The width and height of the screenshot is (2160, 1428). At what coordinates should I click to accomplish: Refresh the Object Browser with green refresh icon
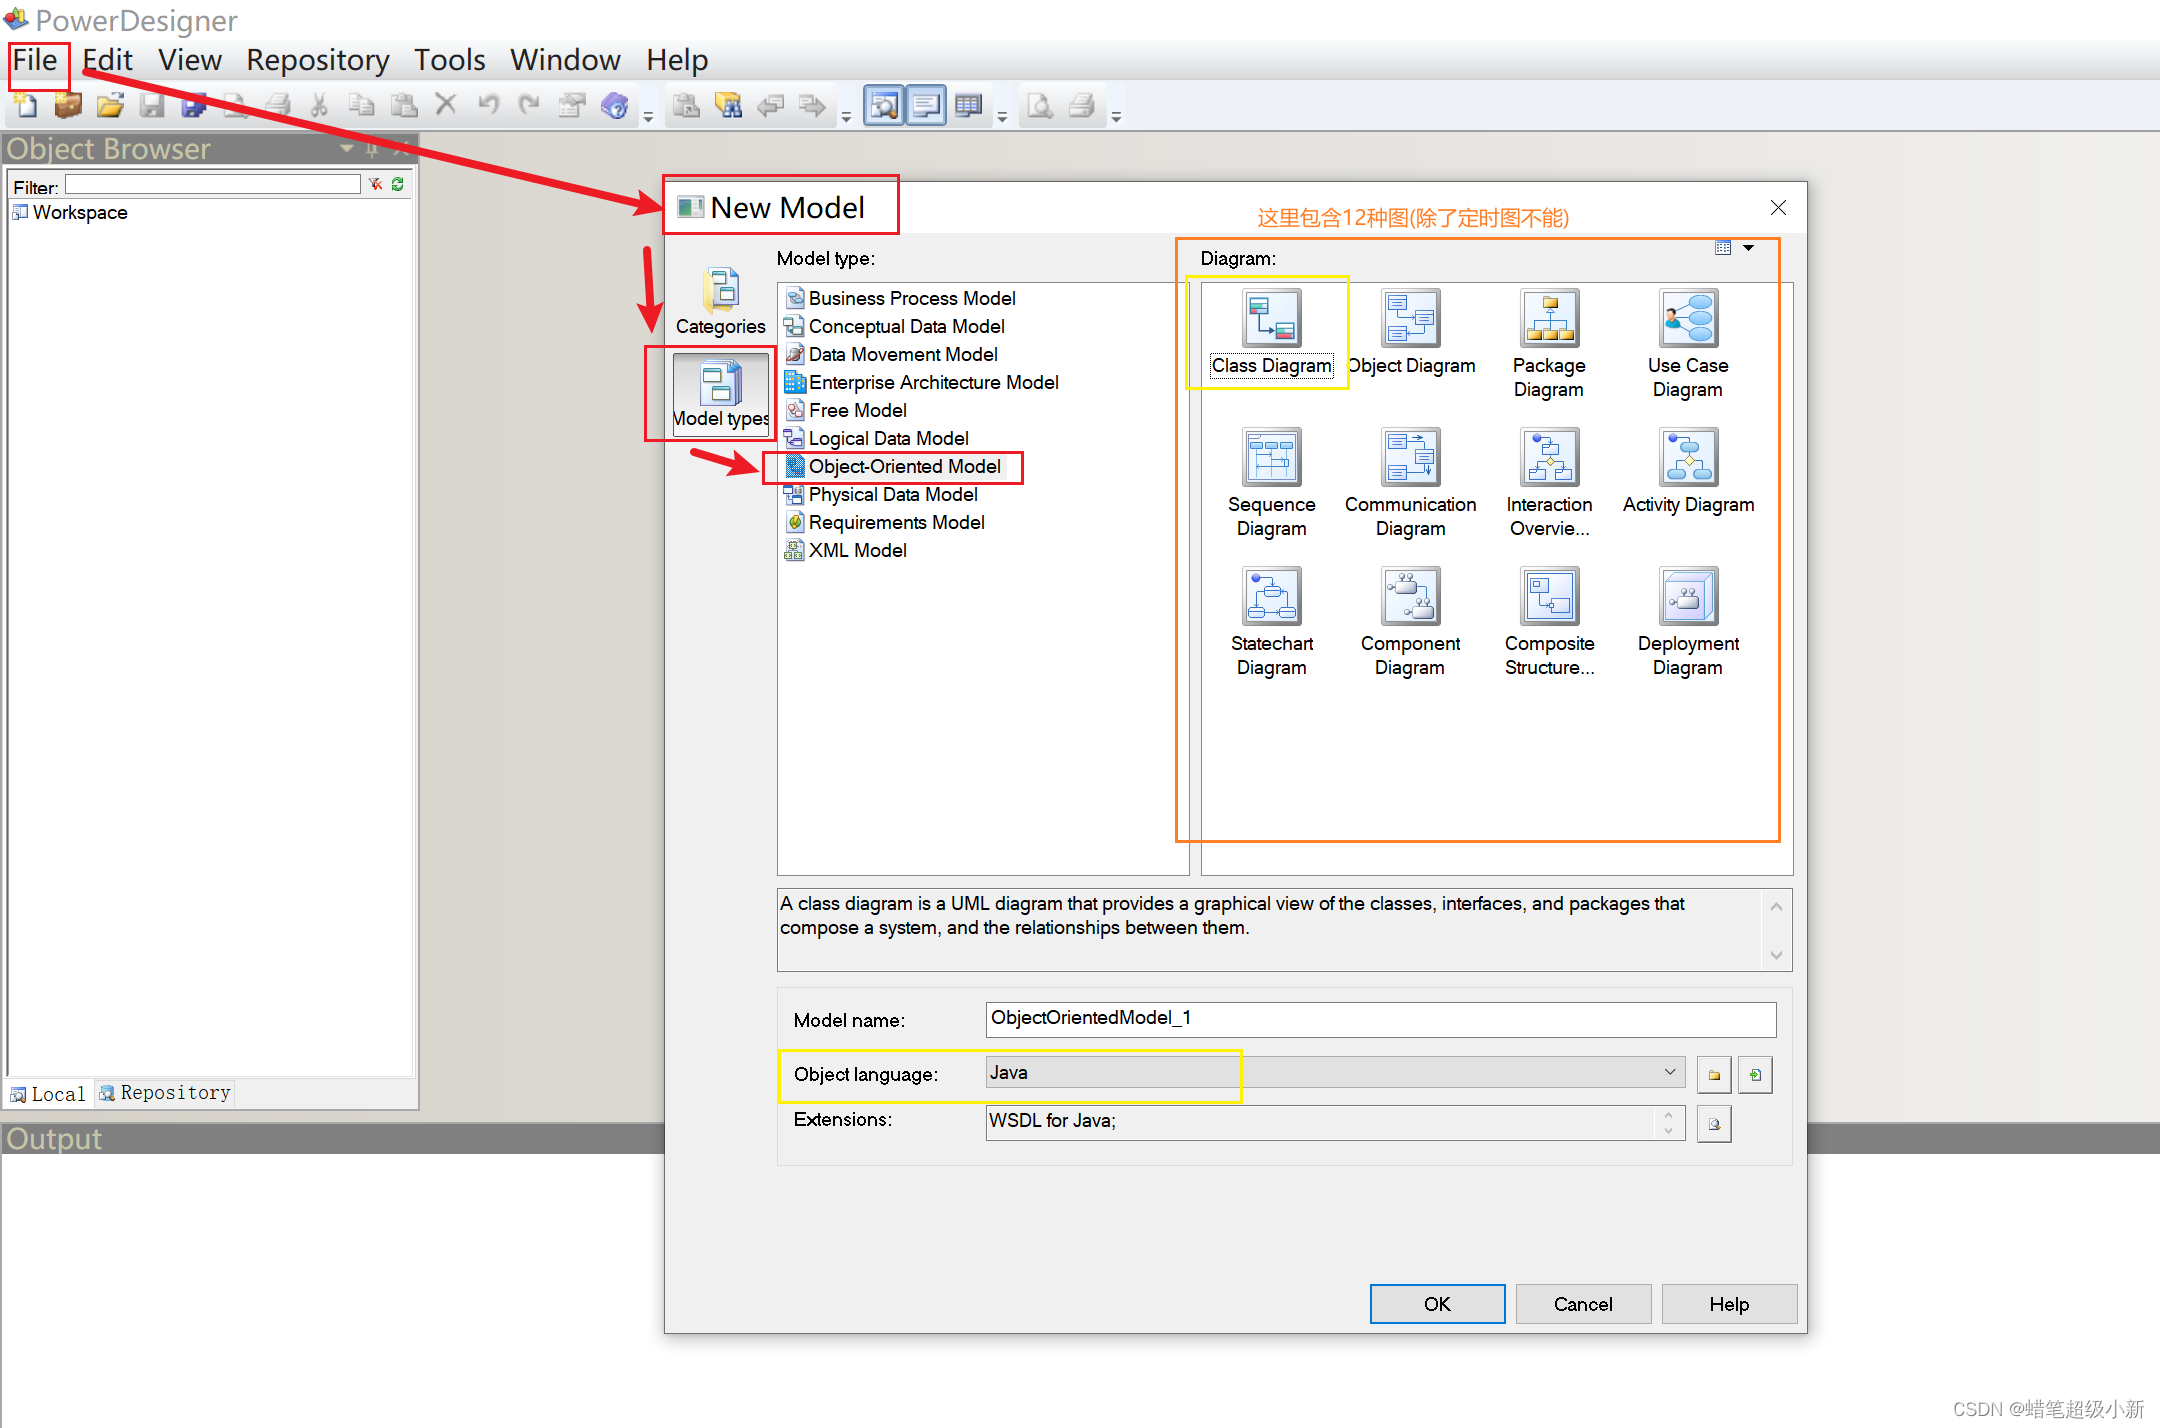pyautogui.click(x=397, y=184)
